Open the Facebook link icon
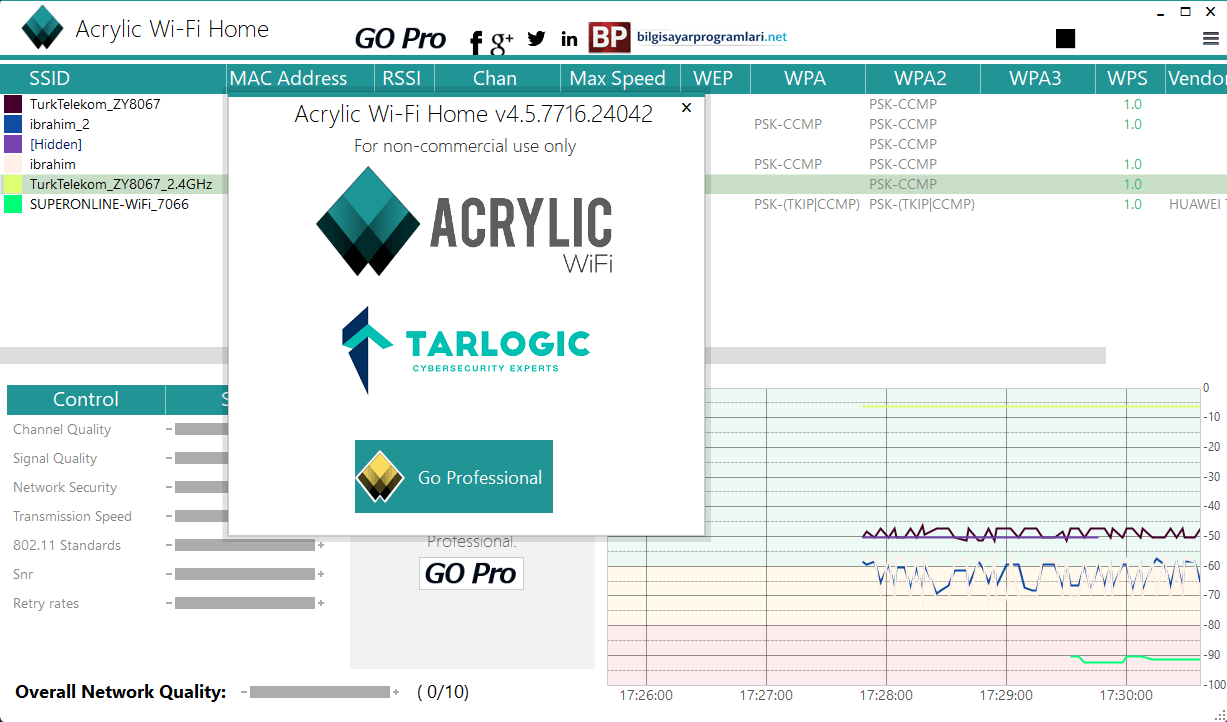1227x722 pixels. tap(476, 42)
